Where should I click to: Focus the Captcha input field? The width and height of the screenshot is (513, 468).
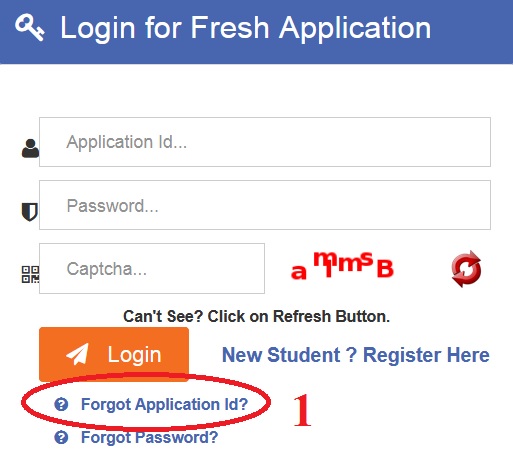[152, 268]
